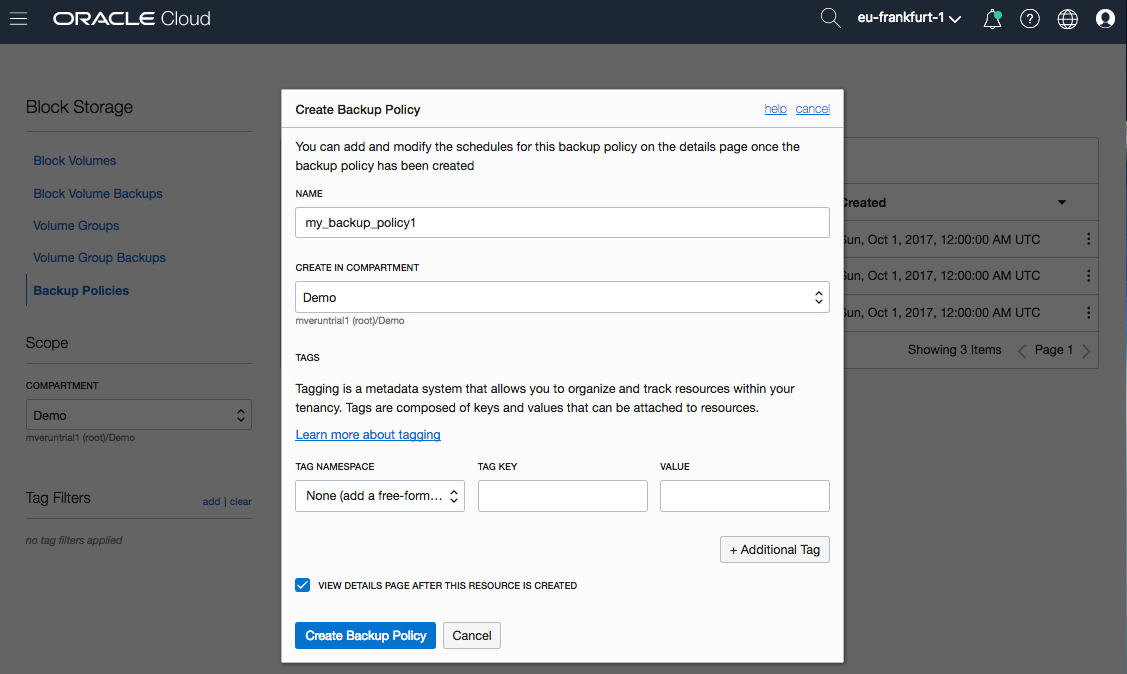Click cancel link in dialog header
The width and height of the screenshot is (1127, 674).
(x=813, y=109)
